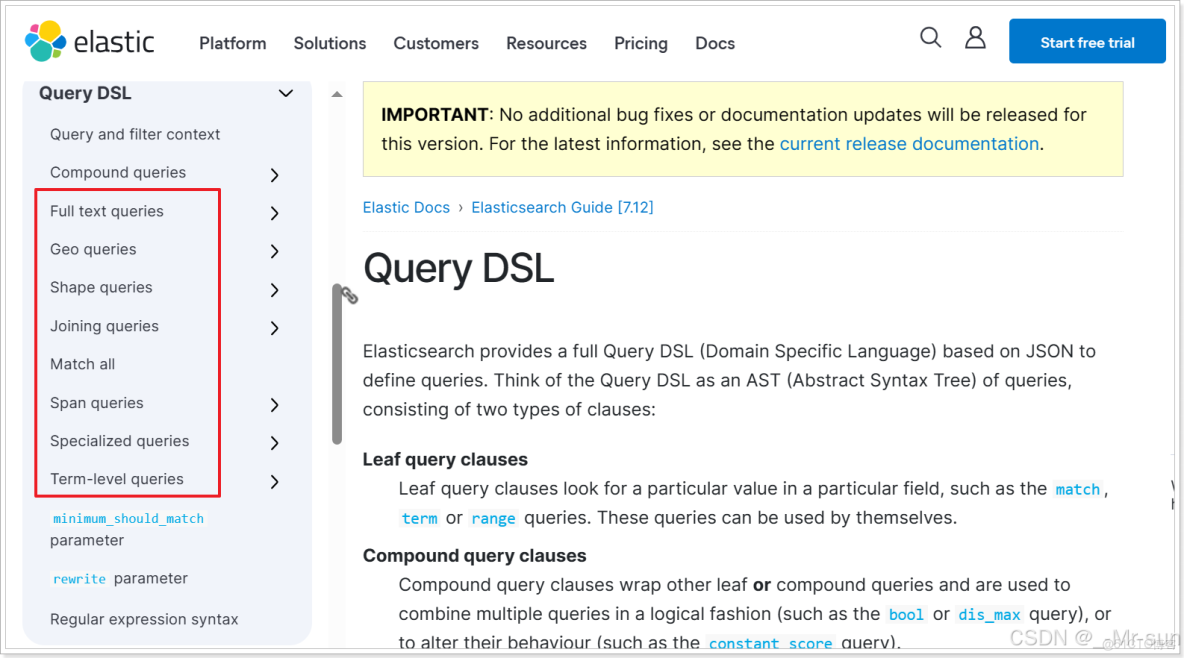Viewport: 1184px width, 658px height.
Task: Click the Elastic logo
Action: (x=88, y=42)
